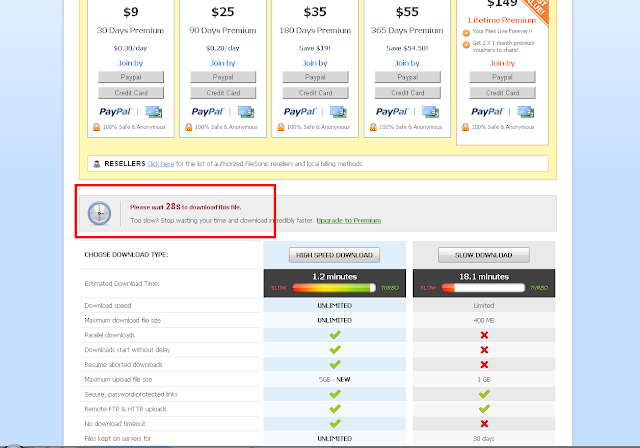The height and width of the screenshot is (448, 640).
Task: Click red X for Parallel downloads
Action: (x=484, y=335)
